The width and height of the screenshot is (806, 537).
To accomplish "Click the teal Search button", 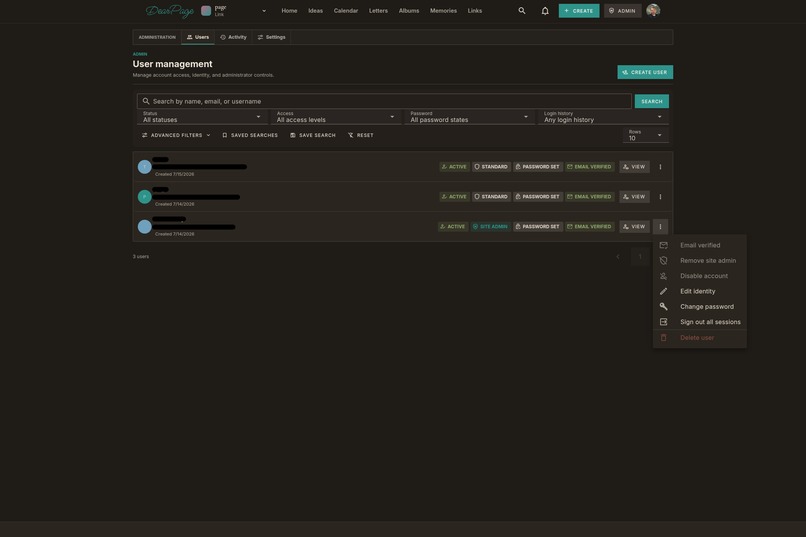I will pos(652,101).
